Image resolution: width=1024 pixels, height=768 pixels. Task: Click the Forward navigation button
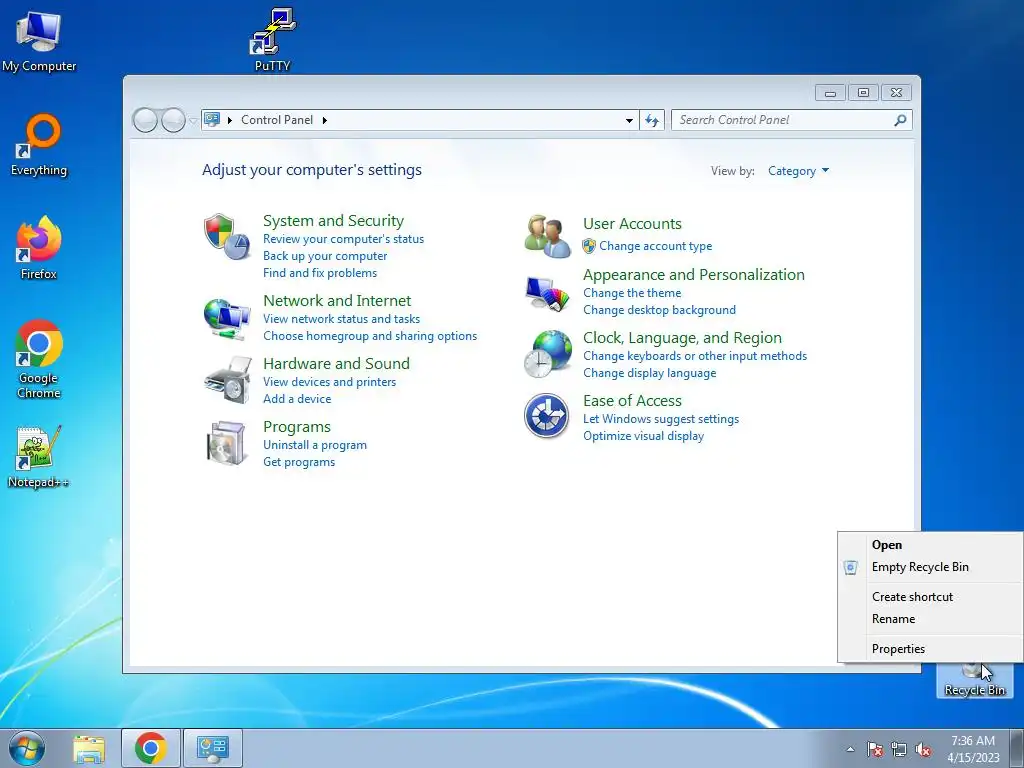coord(174,120)
